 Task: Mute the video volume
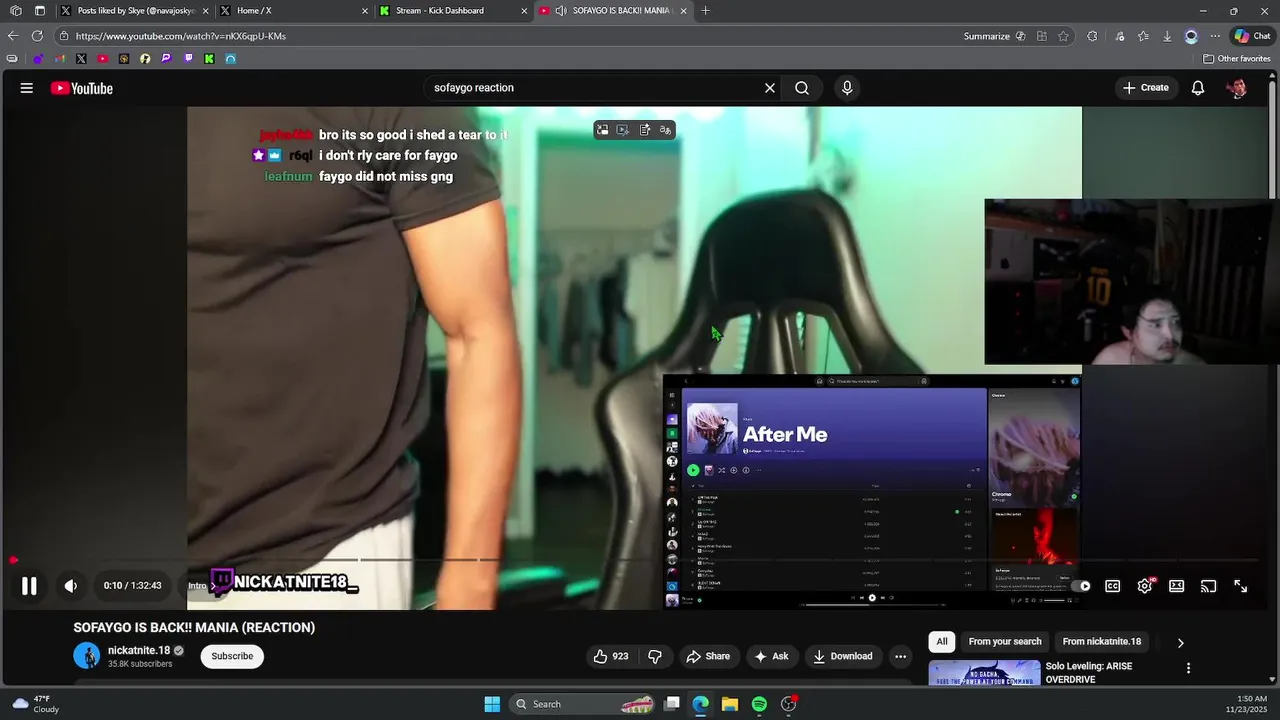pos(71,586)
